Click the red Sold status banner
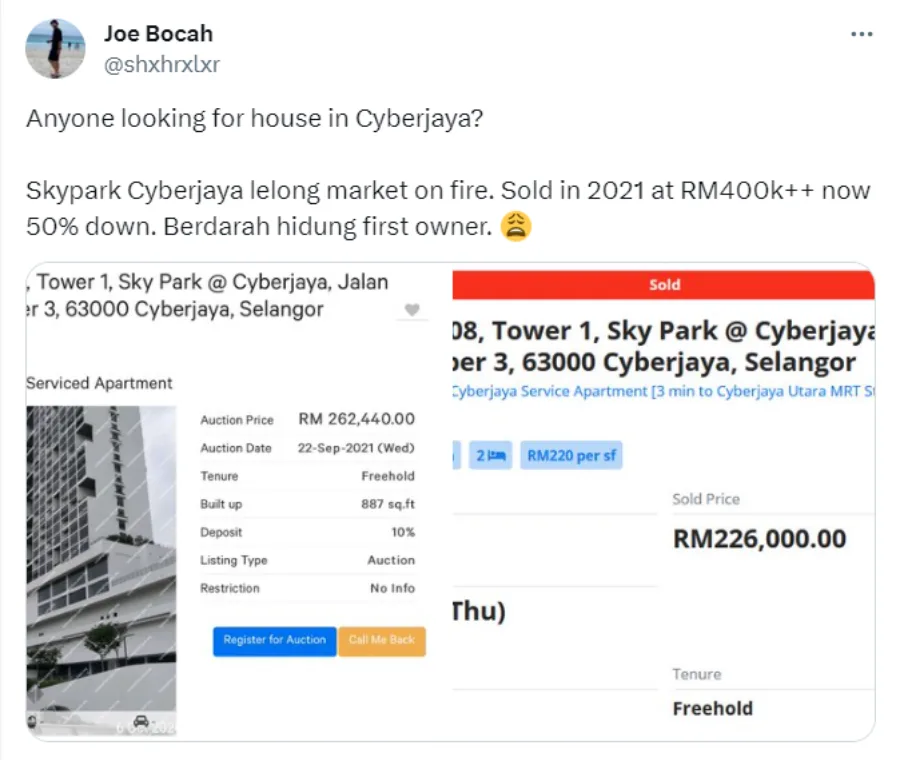The width and height of the screenshot is (900, 760). [x=663, y=285]
